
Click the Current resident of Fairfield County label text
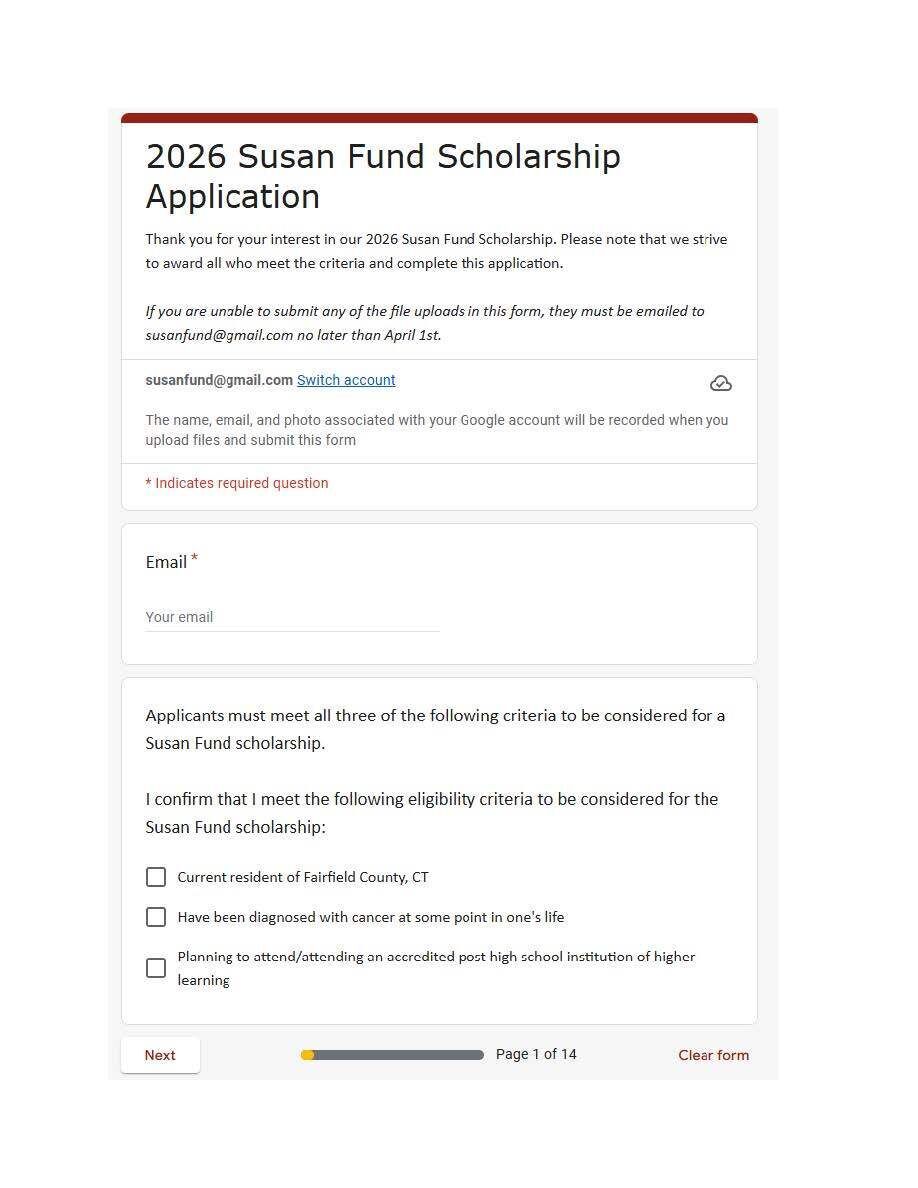click(303, 877)
